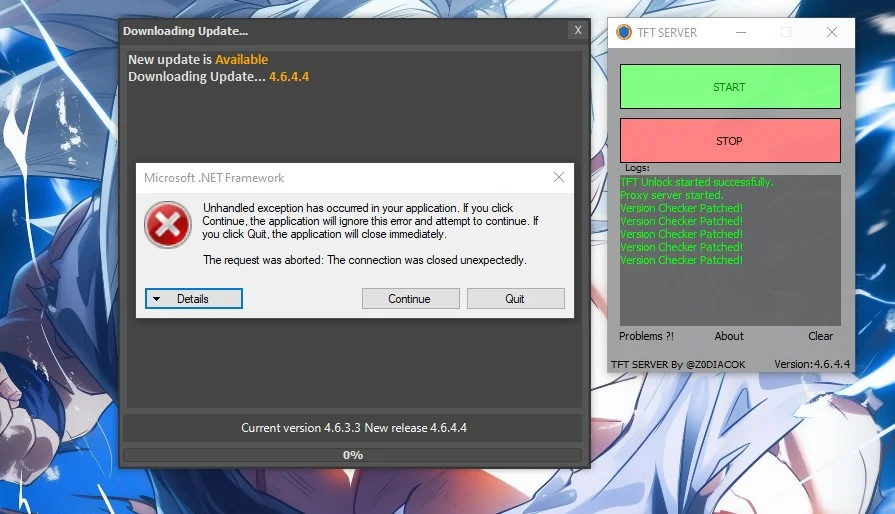Viewport: 895px width, 514px height.
Task: Click the green START button in TFT SERVER
Action: (x=730, y=87)
